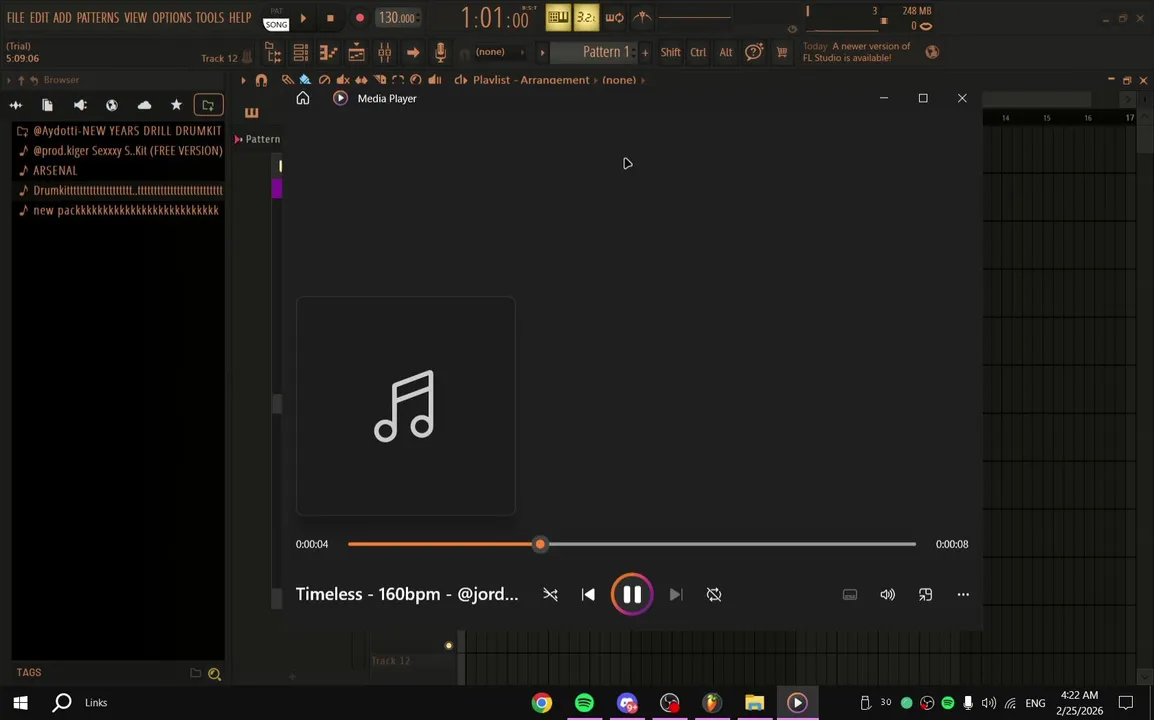Open the FILE menu
This screenshot has width=1154, height=720.
[x=15, y=18]
